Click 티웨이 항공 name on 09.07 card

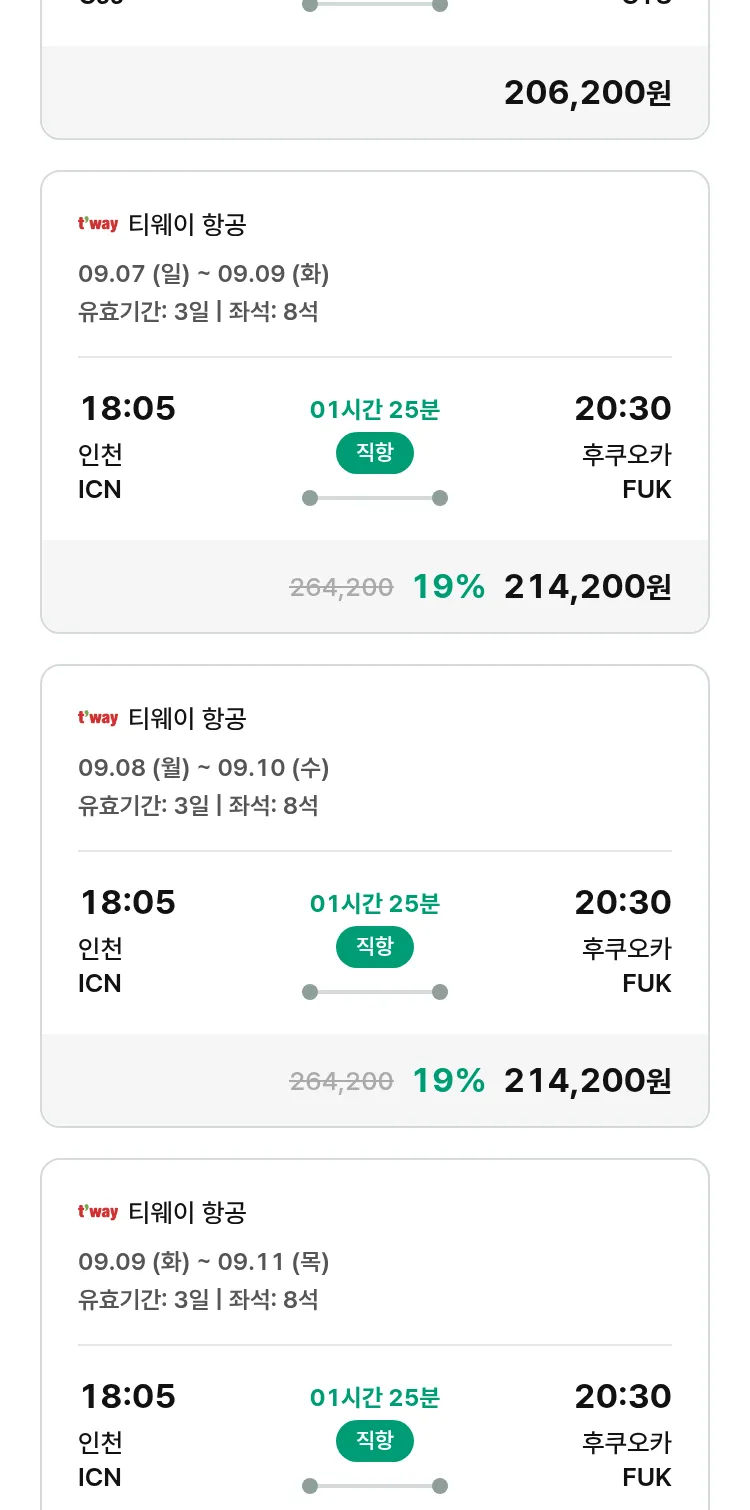coord(187,225)
